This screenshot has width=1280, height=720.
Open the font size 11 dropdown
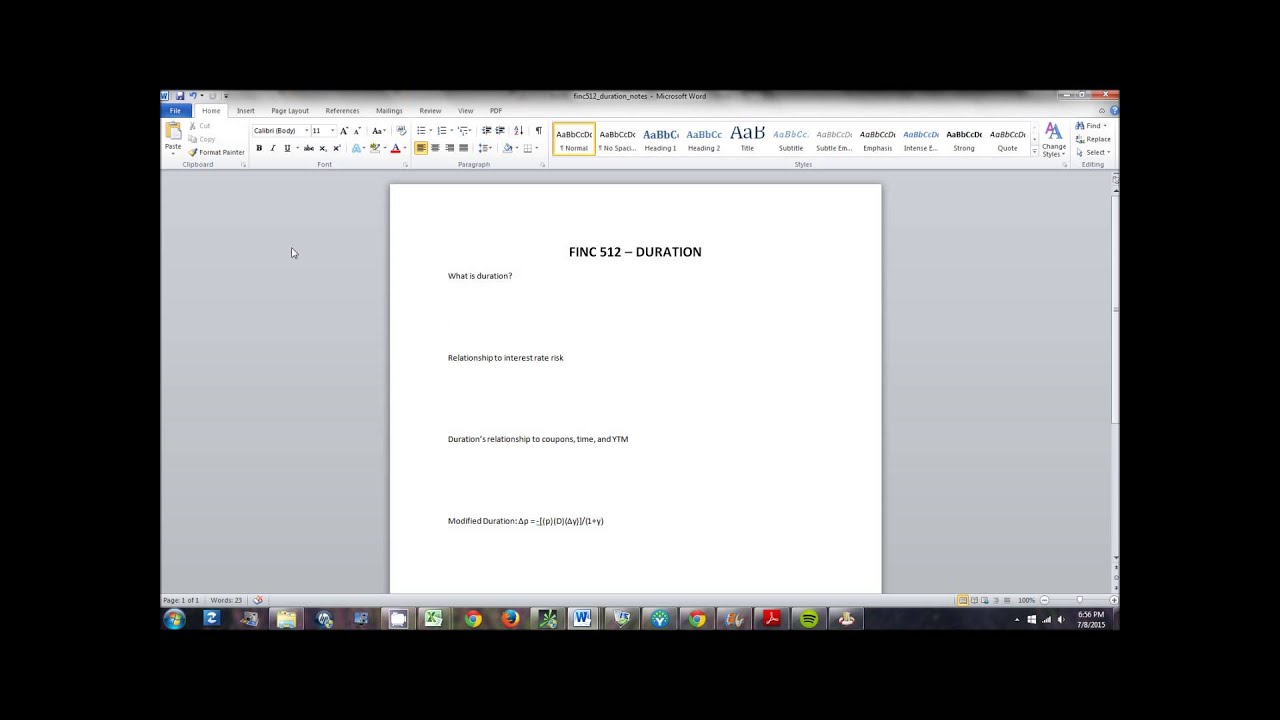click(333, 131)
